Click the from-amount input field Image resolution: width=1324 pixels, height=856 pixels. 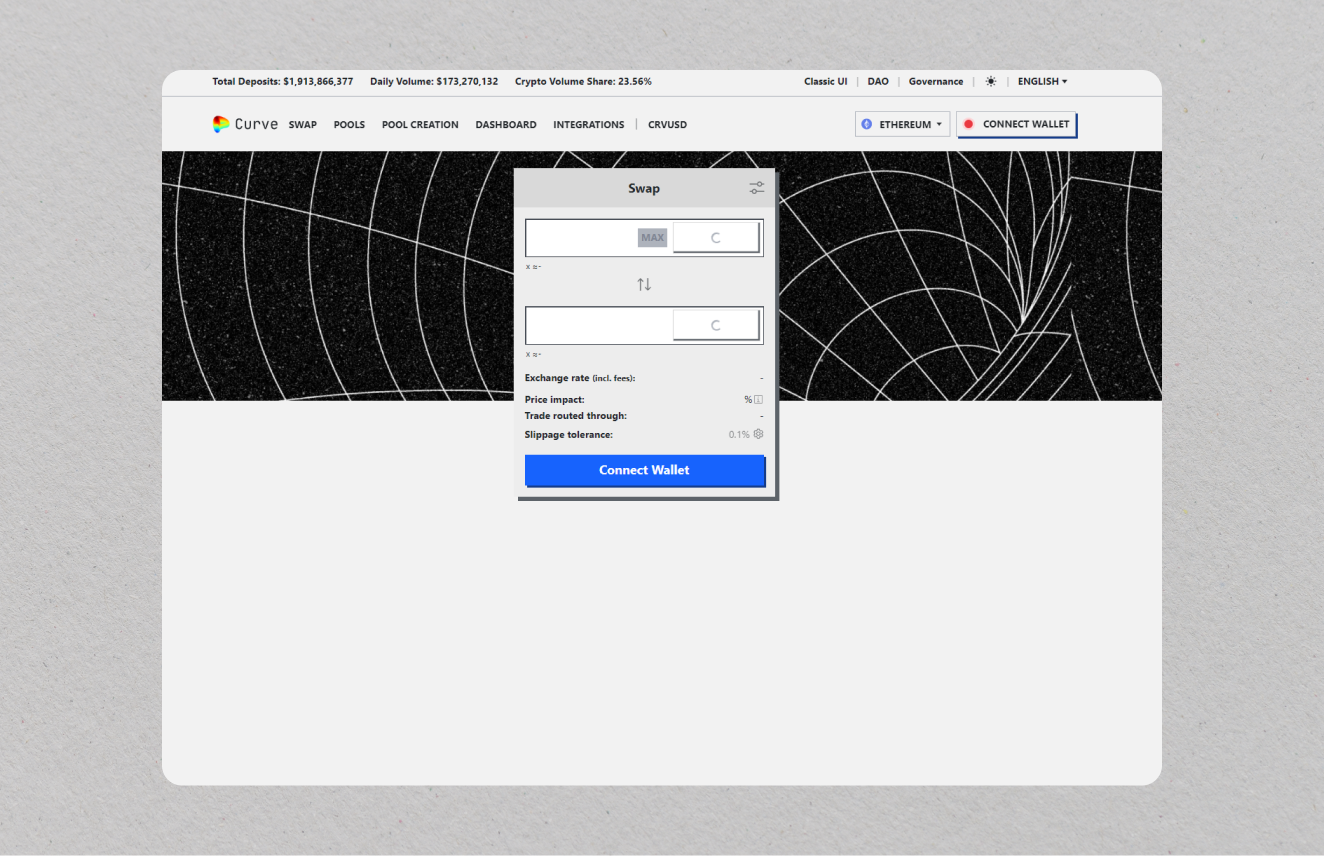pyautogui.click(x=582, y=238)
